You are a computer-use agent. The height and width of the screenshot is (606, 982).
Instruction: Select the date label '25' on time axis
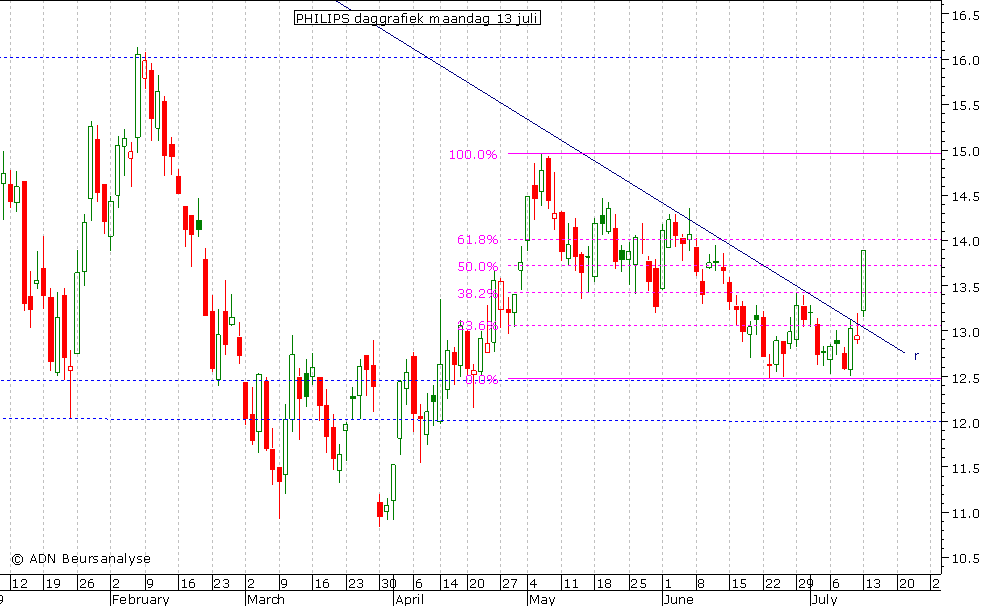638,584
